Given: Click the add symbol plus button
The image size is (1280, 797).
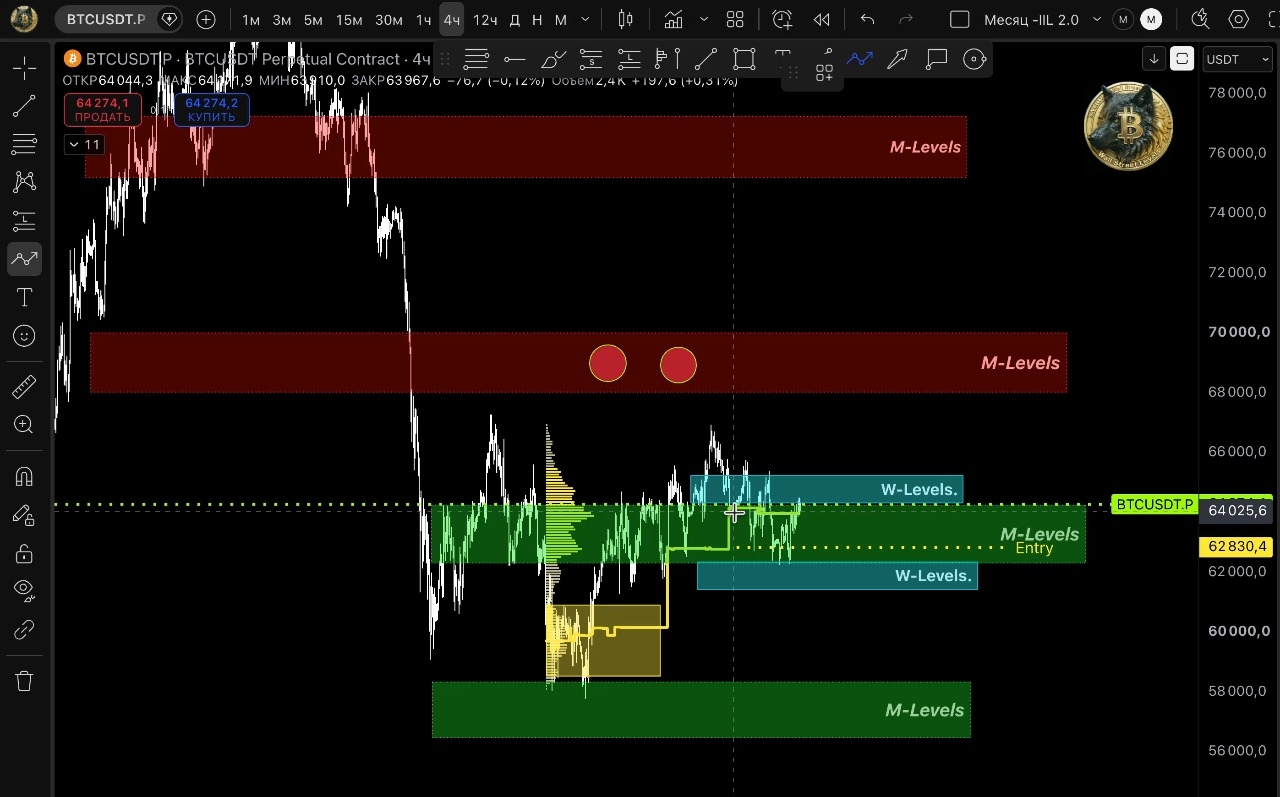Looking at the screenshot, I should 206,19.
